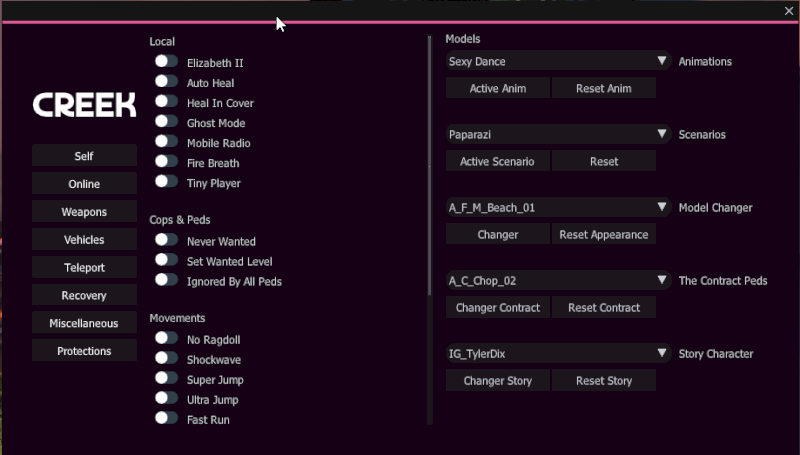
Task: Toggle Set Wanted Level switch
Action: coord(166,260)
